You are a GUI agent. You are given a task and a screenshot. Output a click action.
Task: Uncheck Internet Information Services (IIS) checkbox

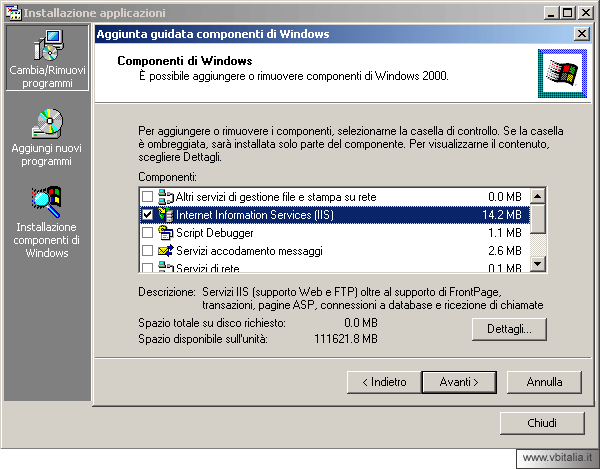(x=147, y=215)
